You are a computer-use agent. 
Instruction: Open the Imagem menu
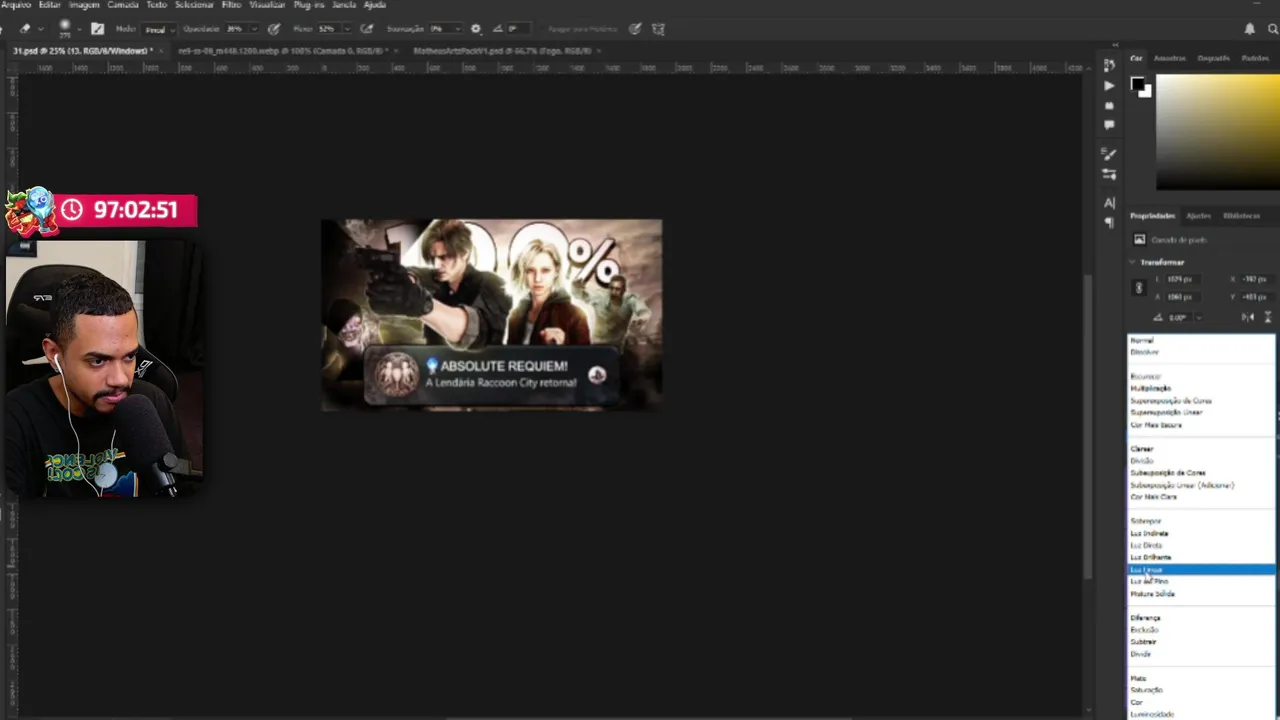(85, 5)
